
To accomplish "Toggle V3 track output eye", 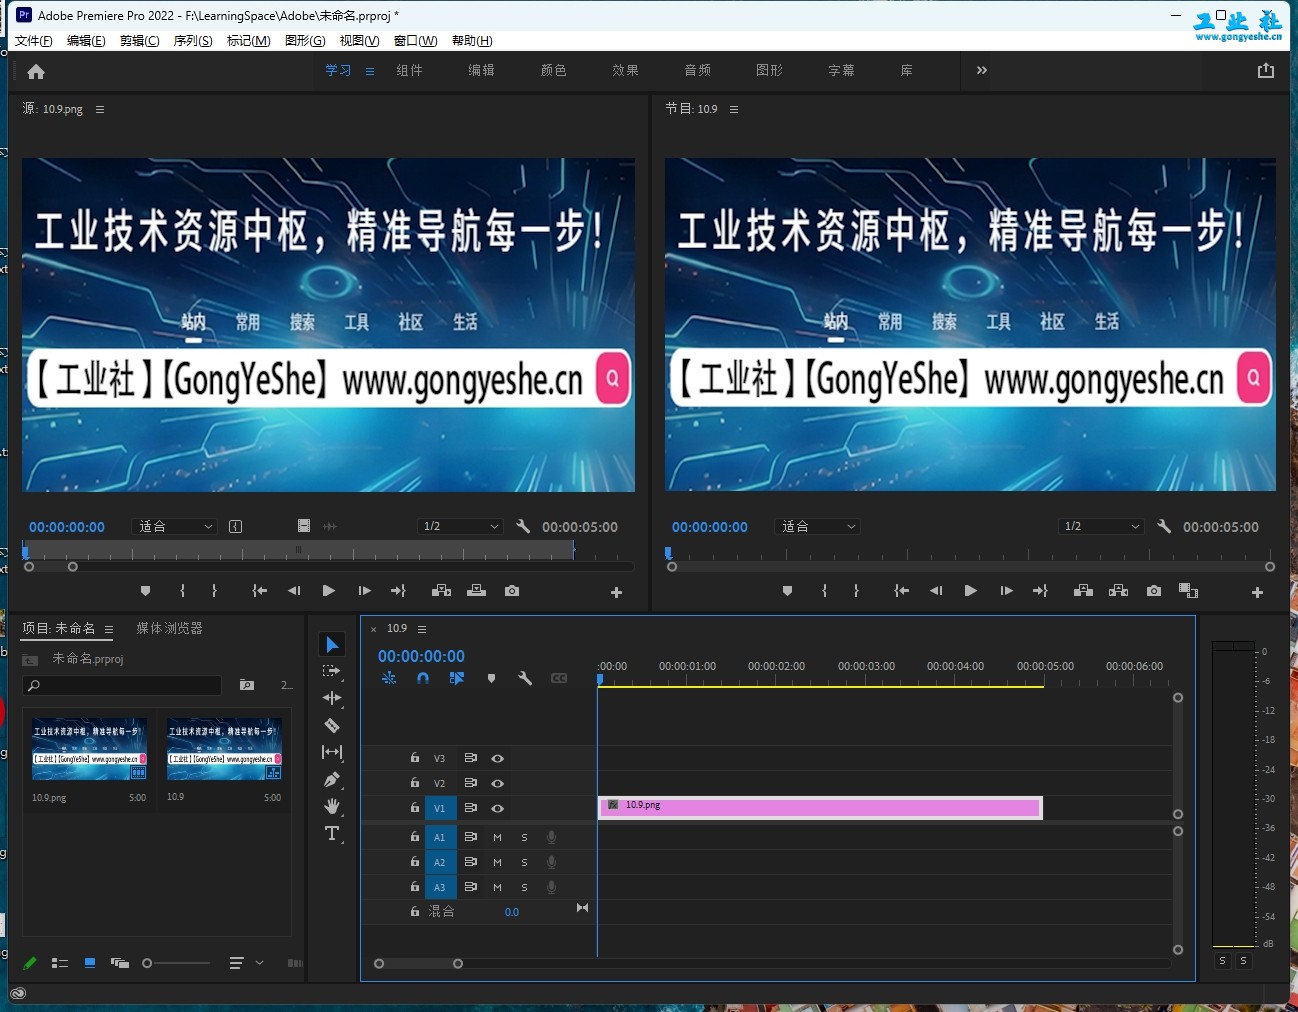I will (x=497, y=758).
